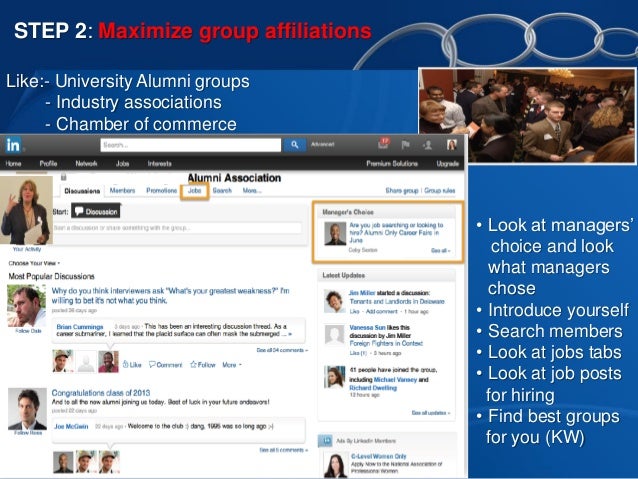This screenshot has width=638, height=479.
Task: Open Tenants and Landlords in Delaware discussion
Action: [x=397, y=302]
